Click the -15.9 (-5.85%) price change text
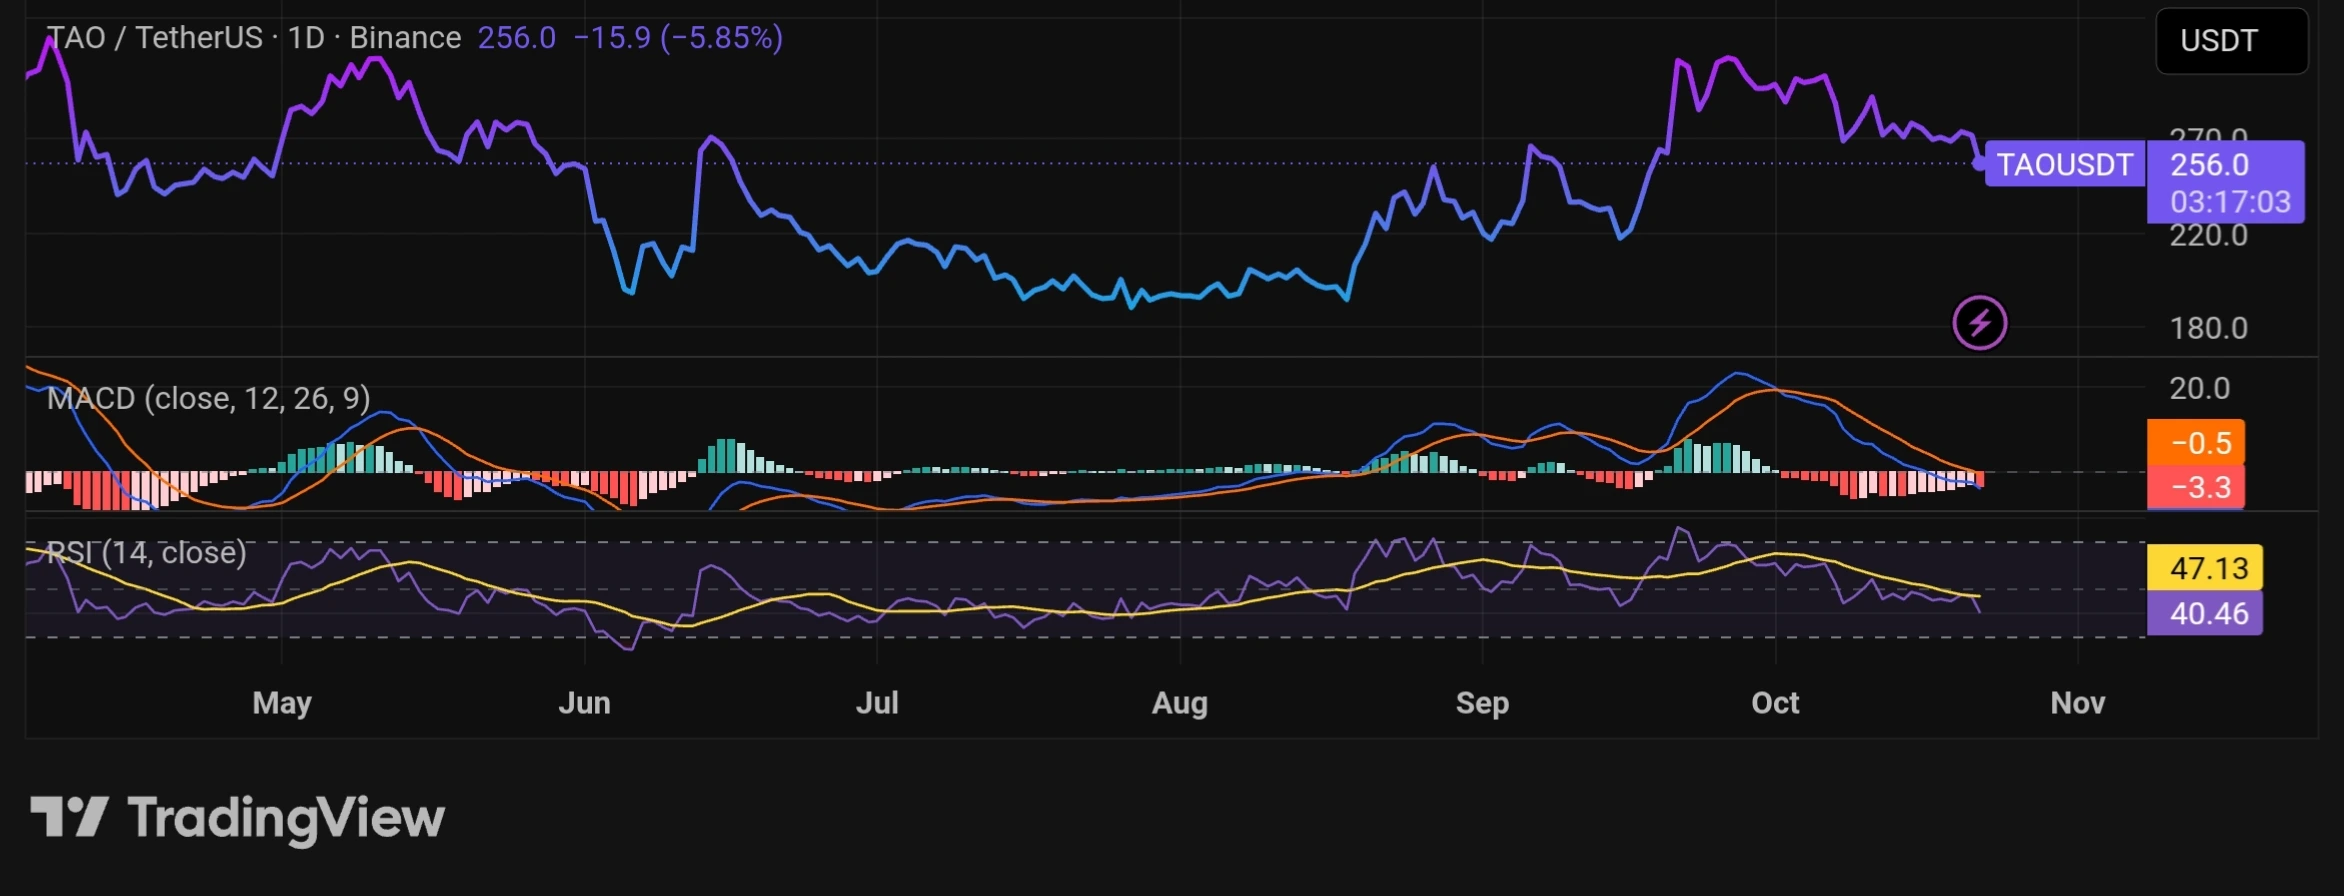The height and width of the screenshot is (896, 2344). point(678,38)
